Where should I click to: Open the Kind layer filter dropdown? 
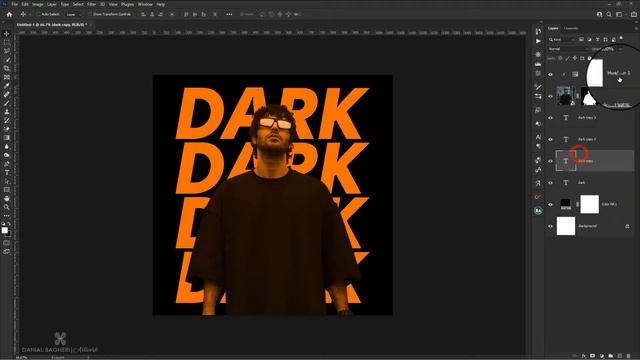tap(562, 40)
